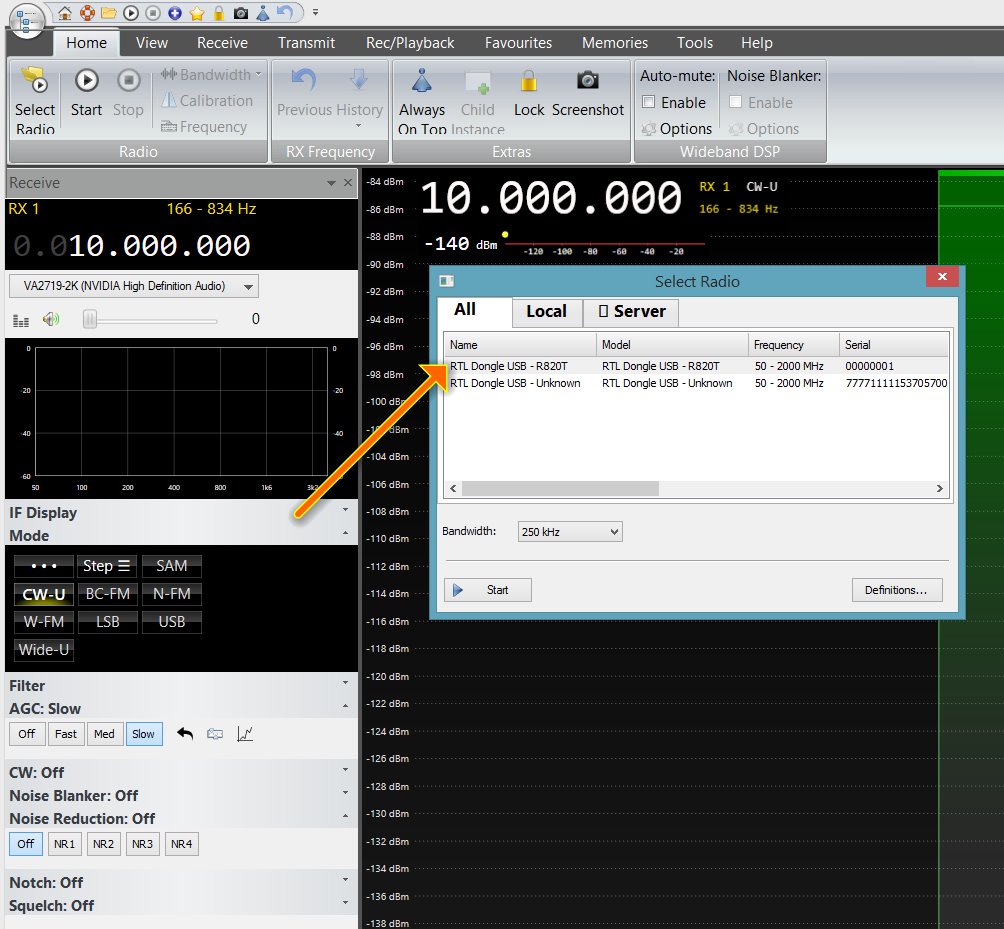Select the RTL Dongle USB - R820T row
The width and height of the screenshot is (1004, 929).
pyautogui.click(x=696, y=366)
